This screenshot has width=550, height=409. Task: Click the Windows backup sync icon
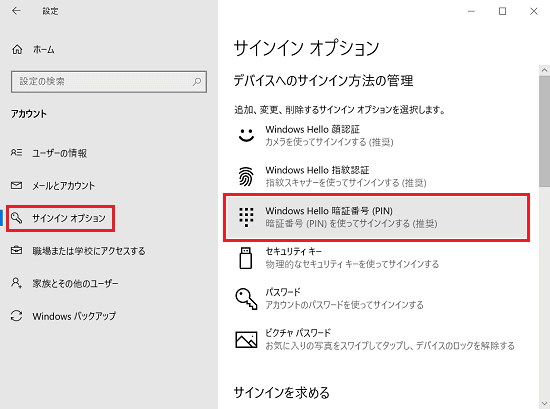point(16,316)
